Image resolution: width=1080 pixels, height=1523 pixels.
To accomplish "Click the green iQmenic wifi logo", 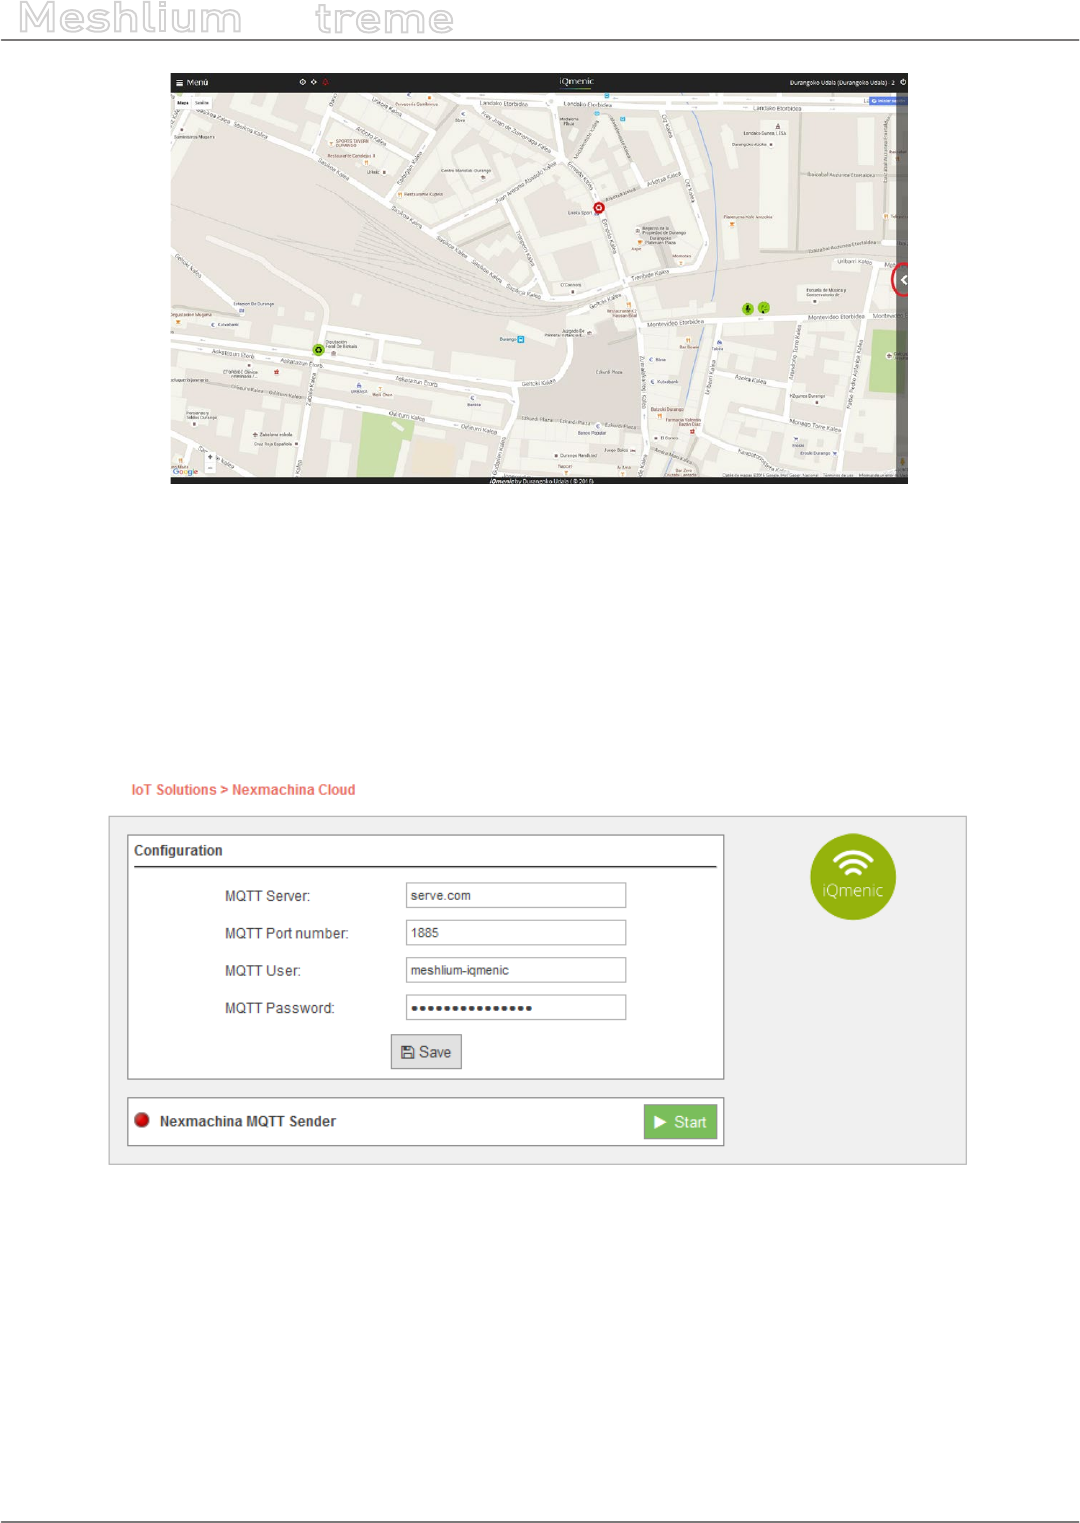I will (x=853, y=877).
